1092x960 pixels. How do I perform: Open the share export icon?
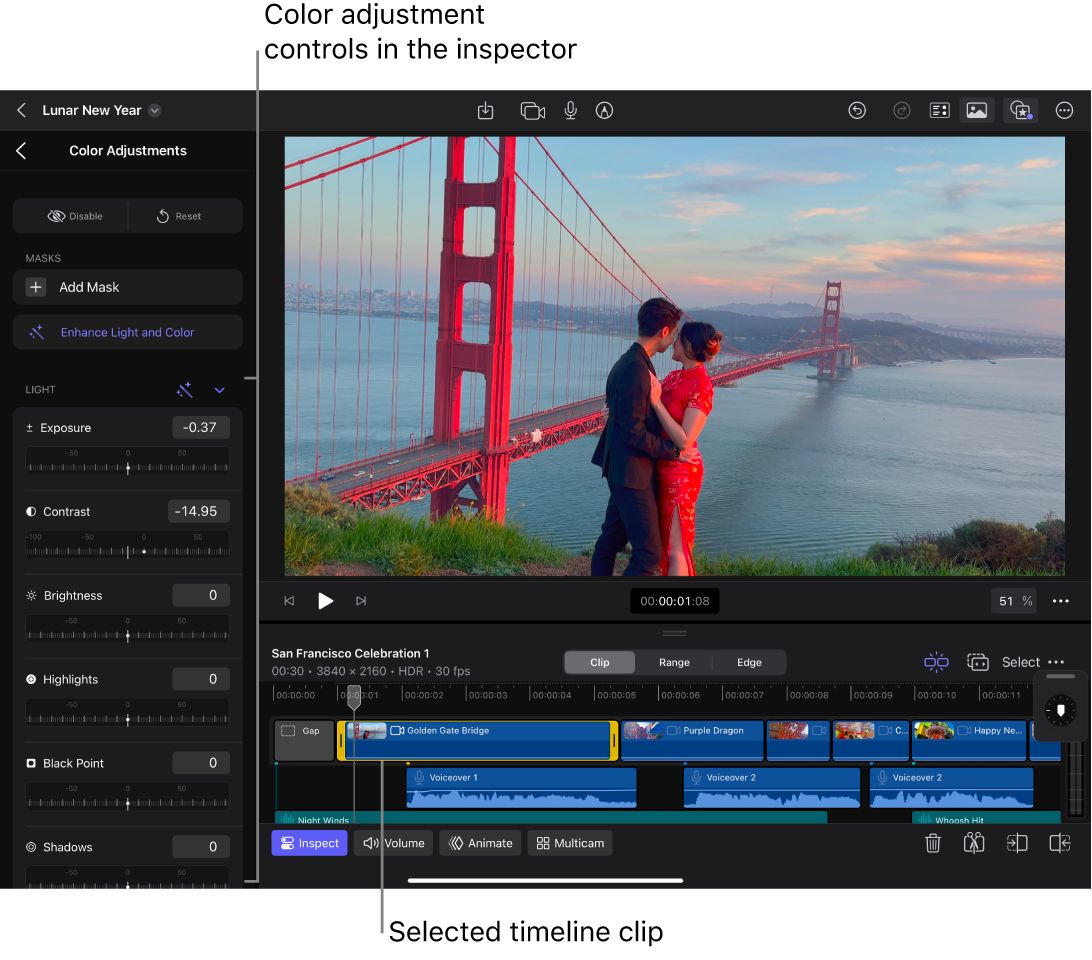click(x=486, y=110)
